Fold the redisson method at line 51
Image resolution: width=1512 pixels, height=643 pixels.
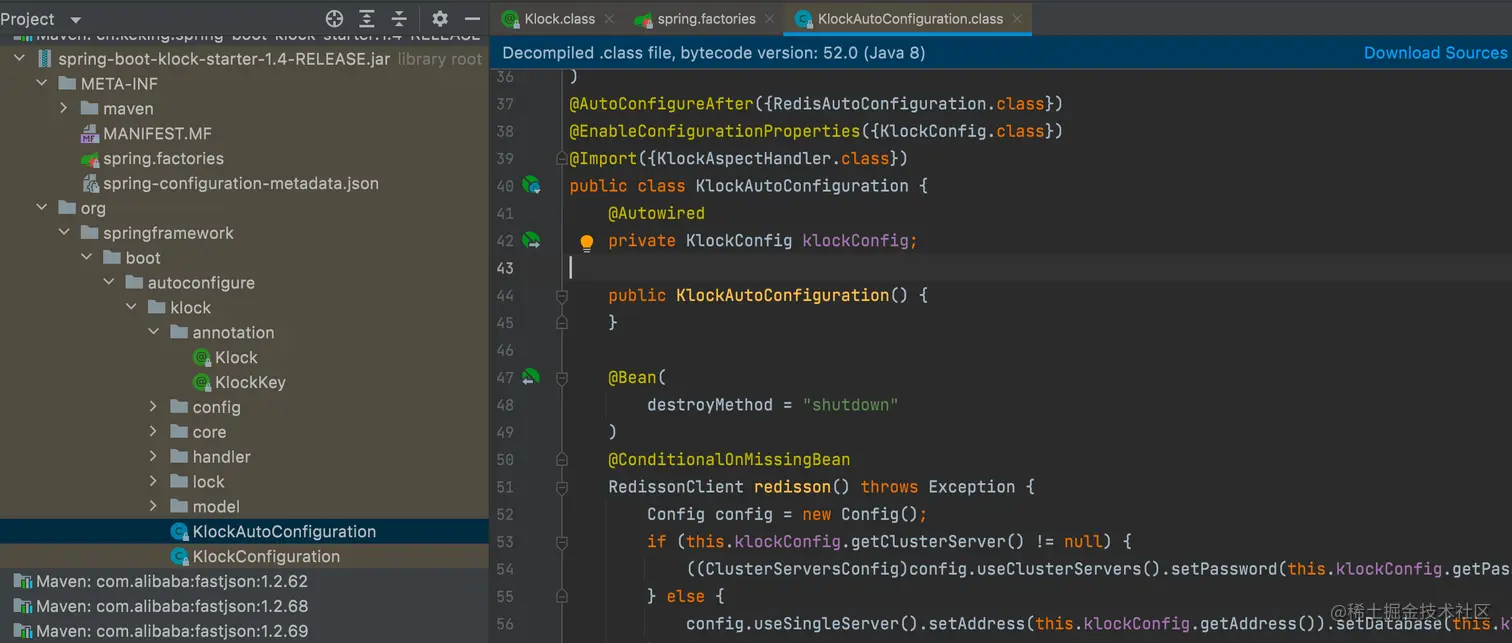(561, 487)
